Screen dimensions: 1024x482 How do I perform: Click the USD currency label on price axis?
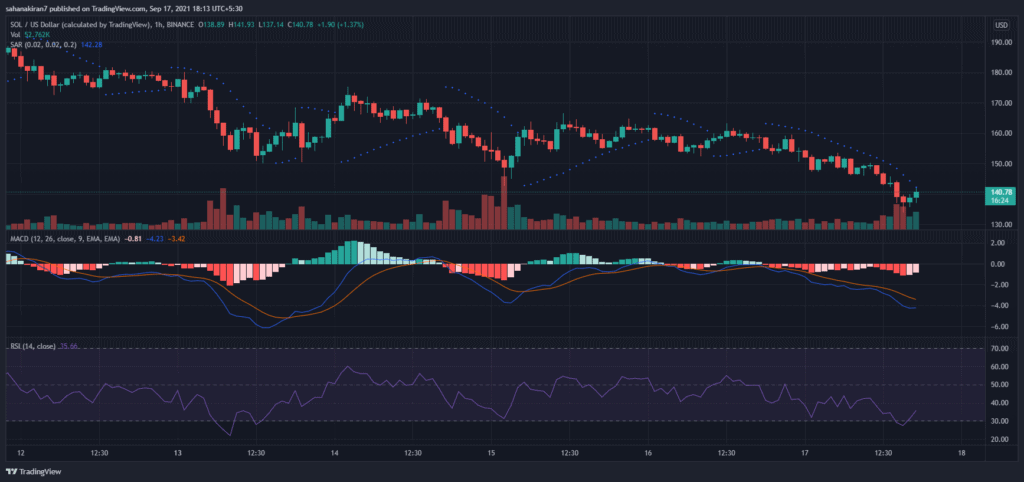(x=1000, y=25)
